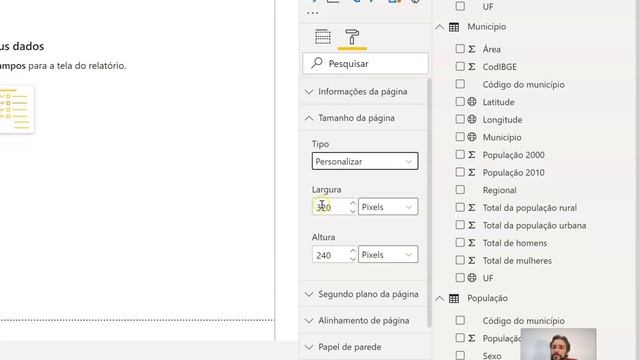Increase Largura with the up arrow
The width and height of the screenshot is (640, 360).
pyautogui.click(x=353, y=203)
